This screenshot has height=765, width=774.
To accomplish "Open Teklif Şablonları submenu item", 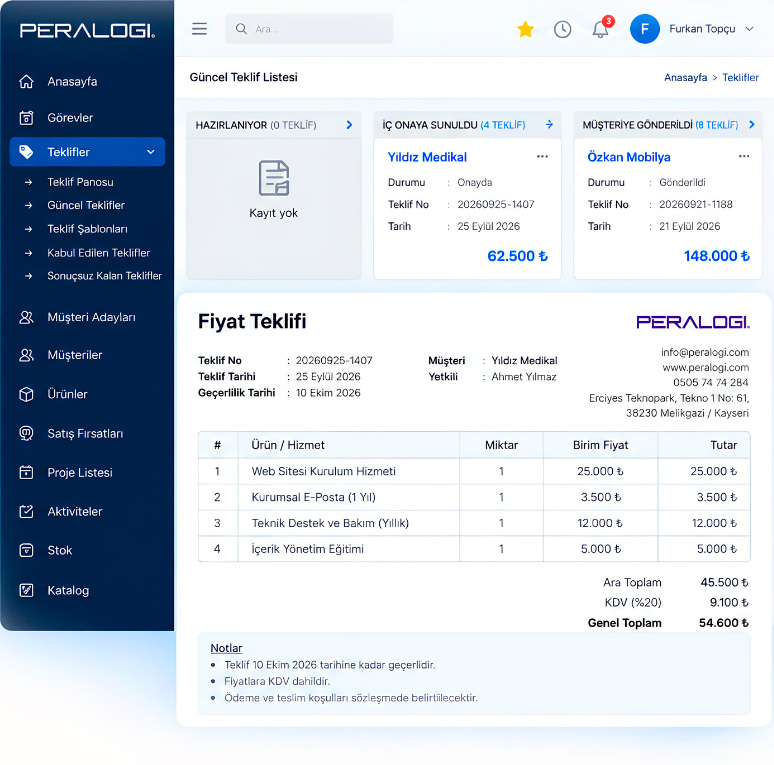I will [87, 229].
